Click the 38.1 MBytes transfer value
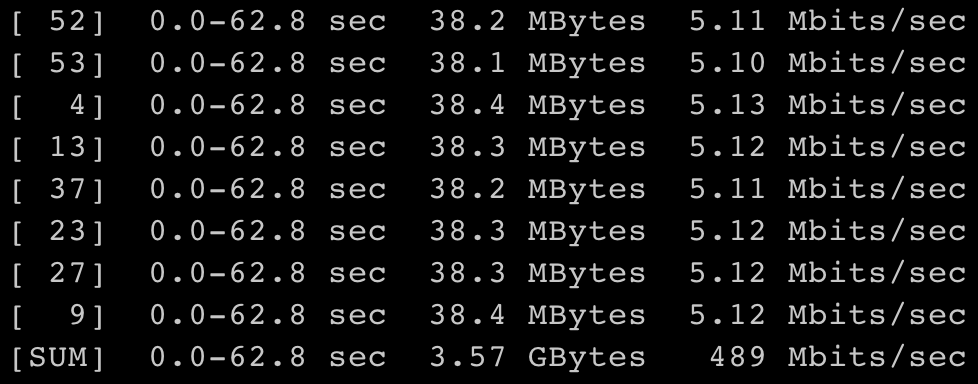The height and width of the screenshot is (384, 978). [537, 64]
